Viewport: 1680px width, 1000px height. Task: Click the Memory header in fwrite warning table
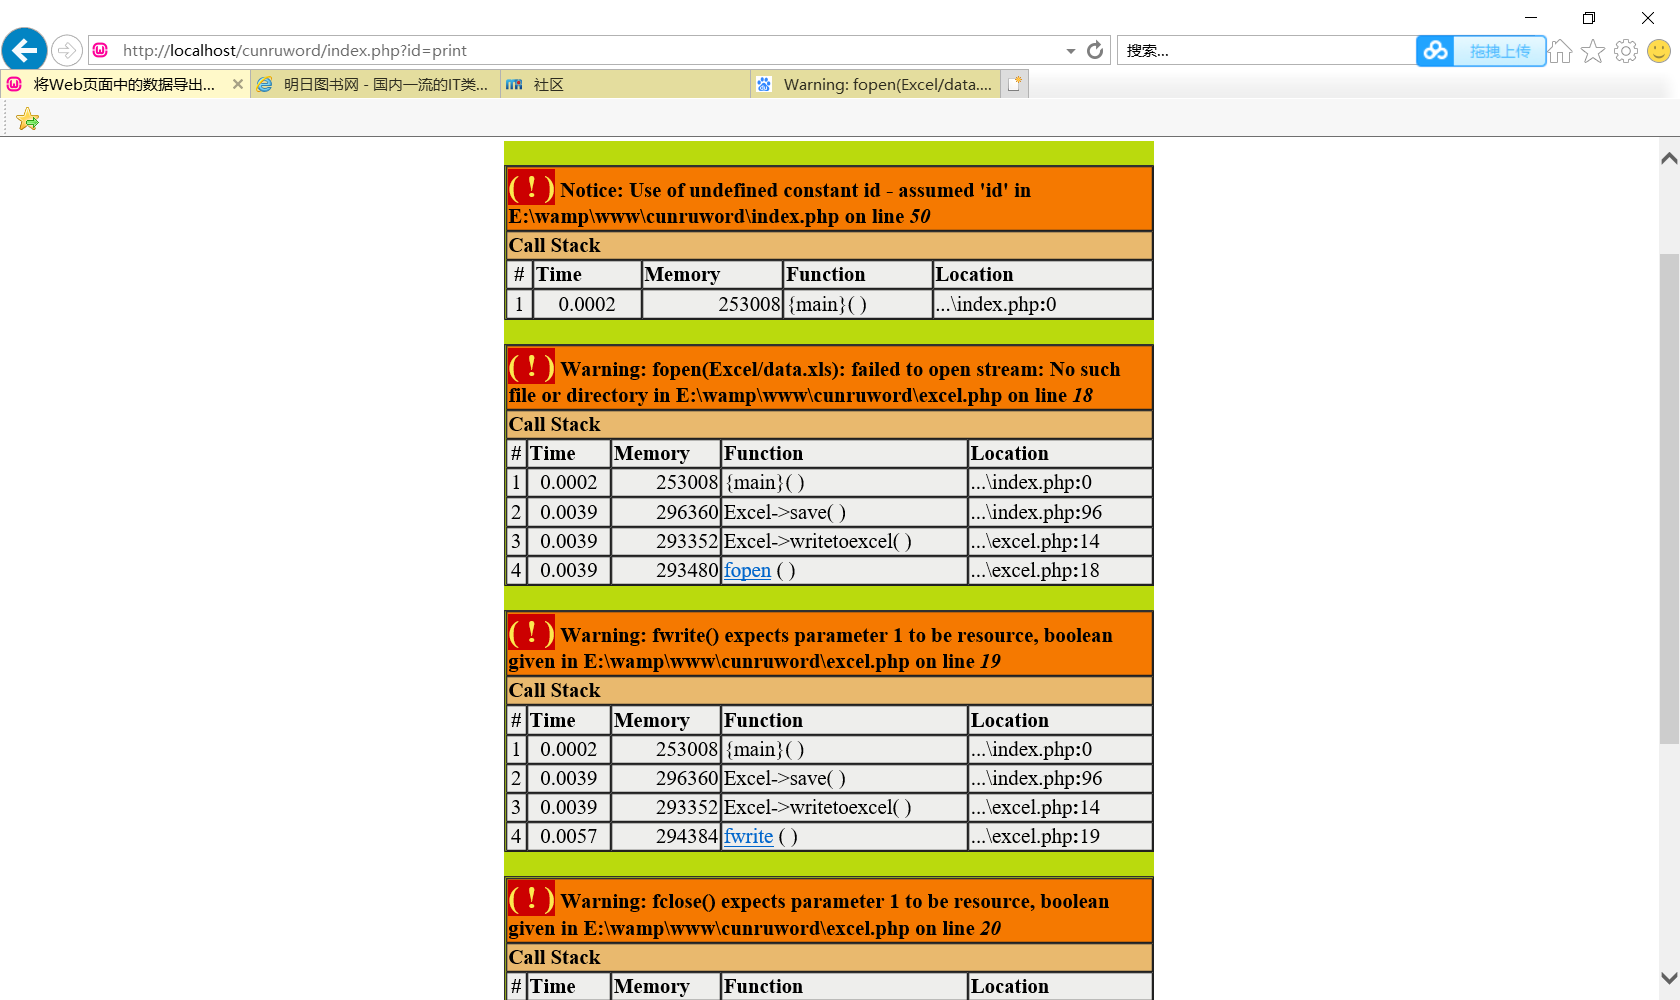point(666,720)
